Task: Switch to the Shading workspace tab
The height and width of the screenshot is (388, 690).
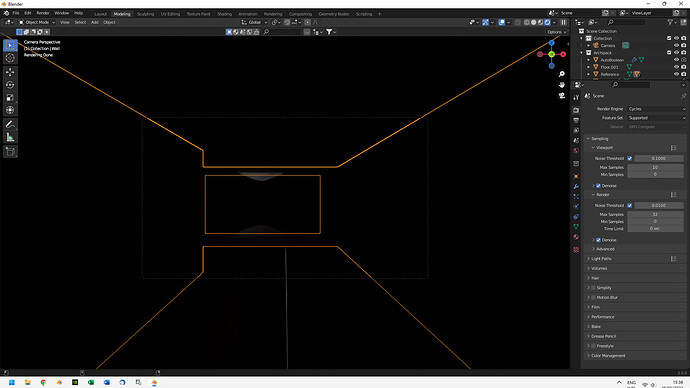Action: pyautogui.click(x=224, y=14)
